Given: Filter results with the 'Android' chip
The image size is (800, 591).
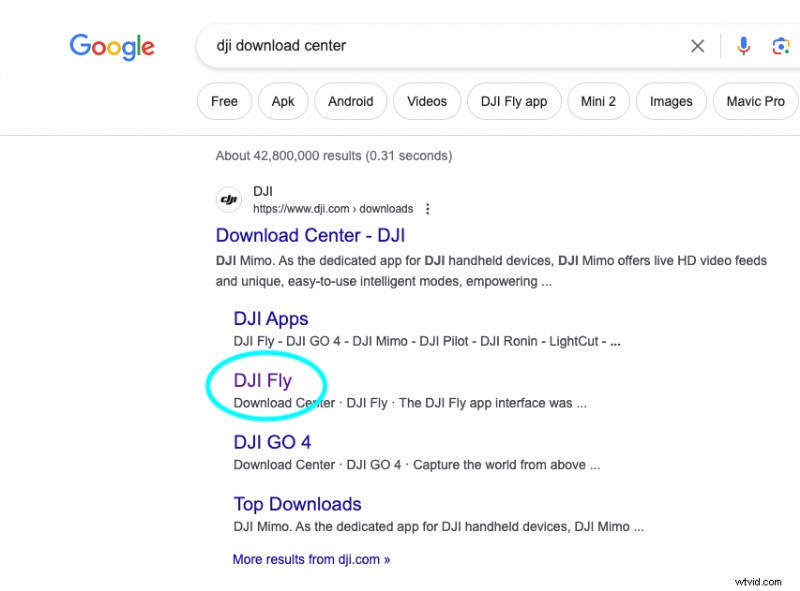Looking at the screenshot, I should (x=350, y=101).
